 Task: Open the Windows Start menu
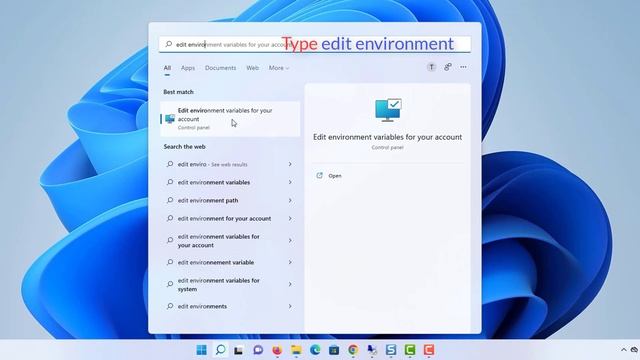[201, 350]
